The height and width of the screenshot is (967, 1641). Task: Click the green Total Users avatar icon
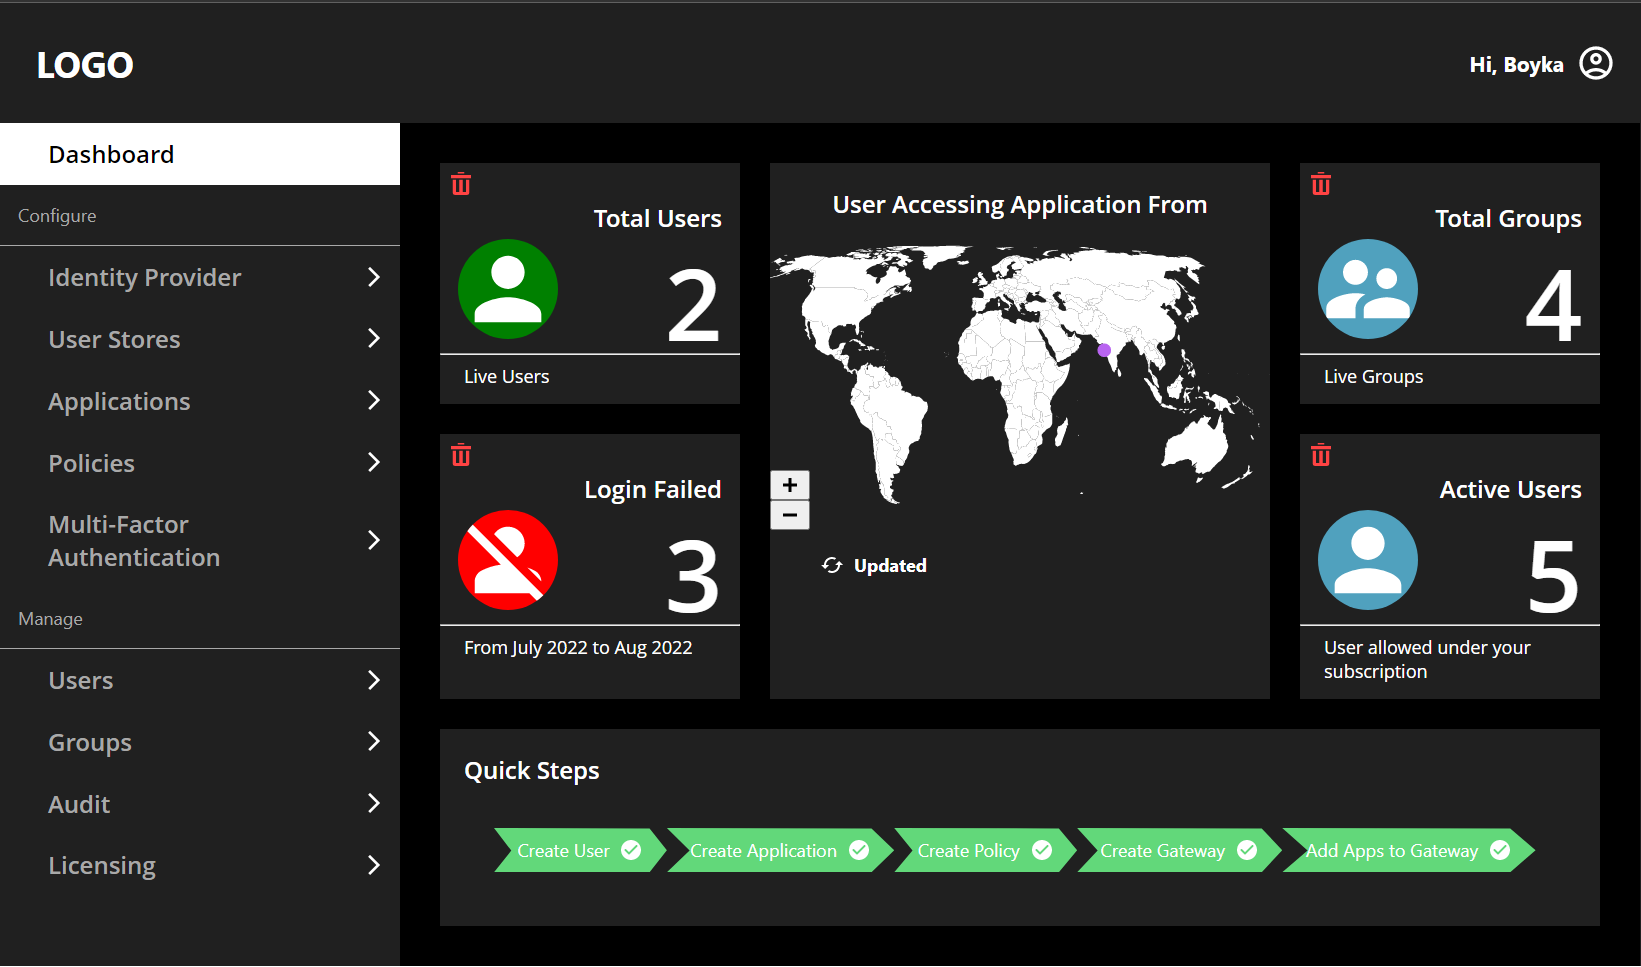coord(508,289)
